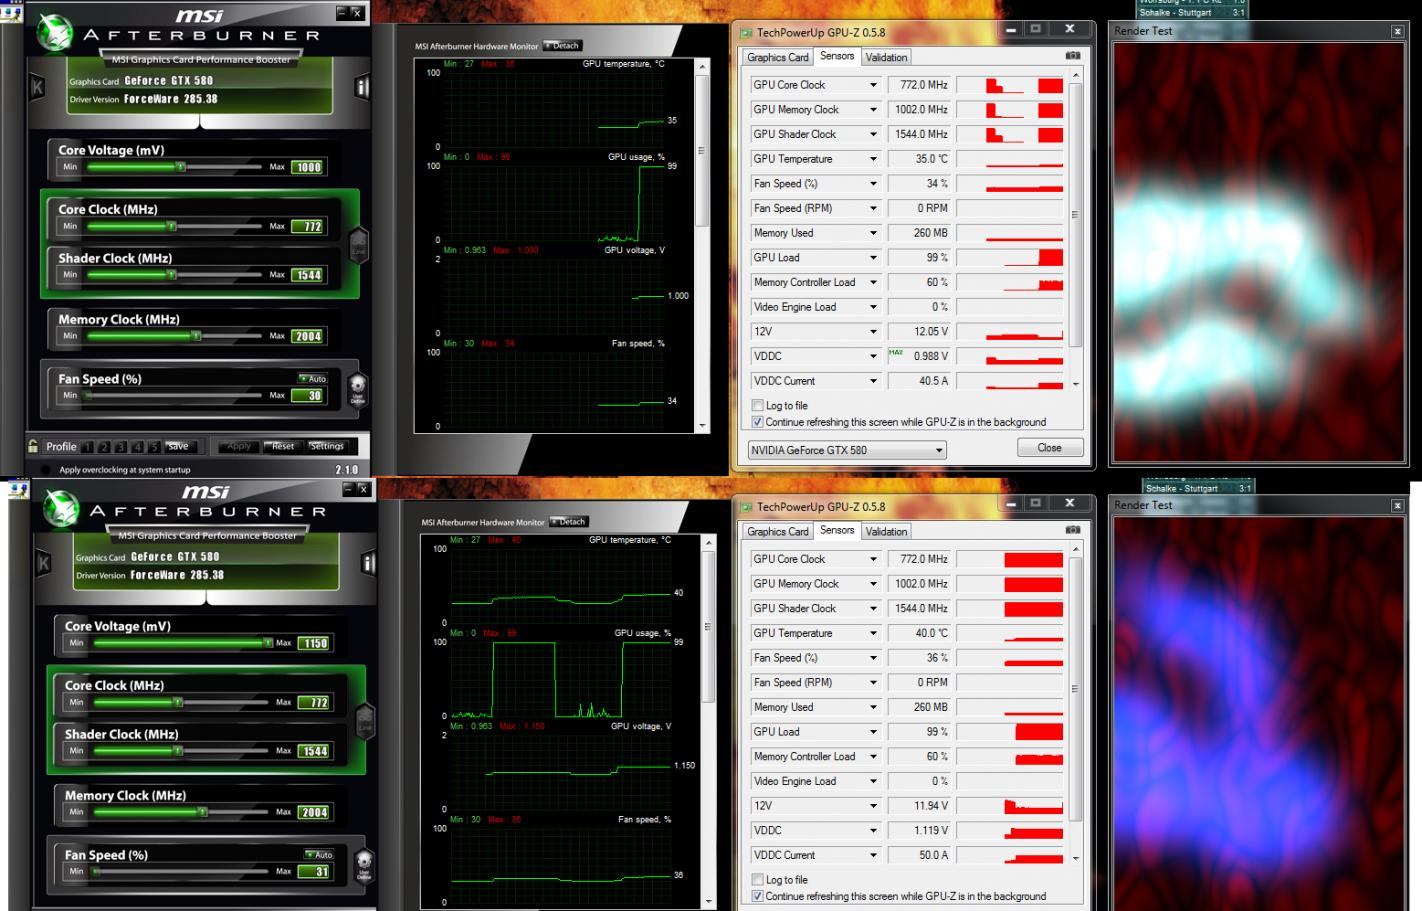
Task: Select Sensors tab in upper GPU-Z
Action: pyautogui.click(x=837, y=56)
